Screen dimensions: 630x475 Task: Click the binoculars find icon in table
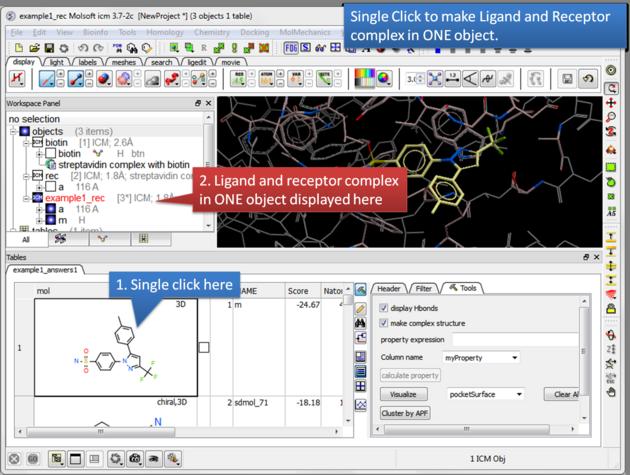pyautogui.click(x=361, y=323)
